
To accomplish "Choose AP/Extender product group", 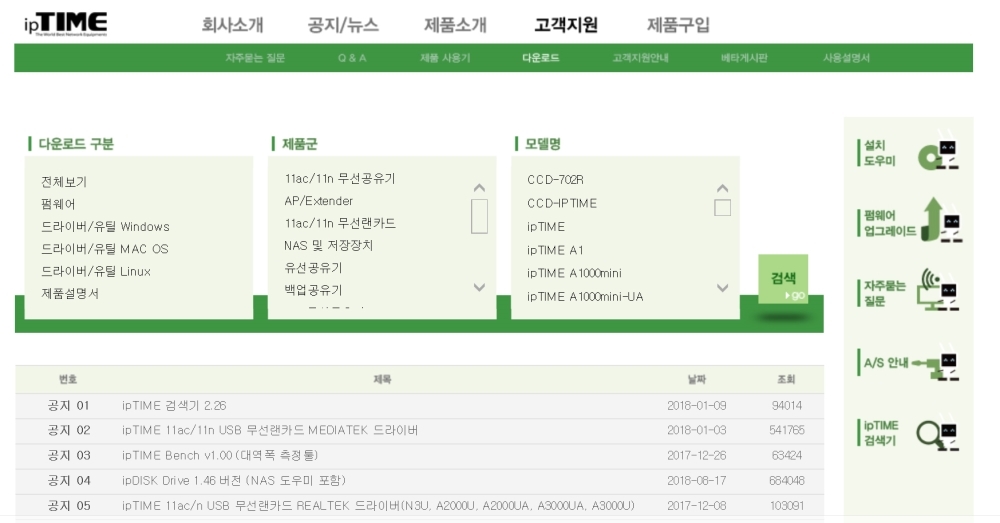I will 318,201.
